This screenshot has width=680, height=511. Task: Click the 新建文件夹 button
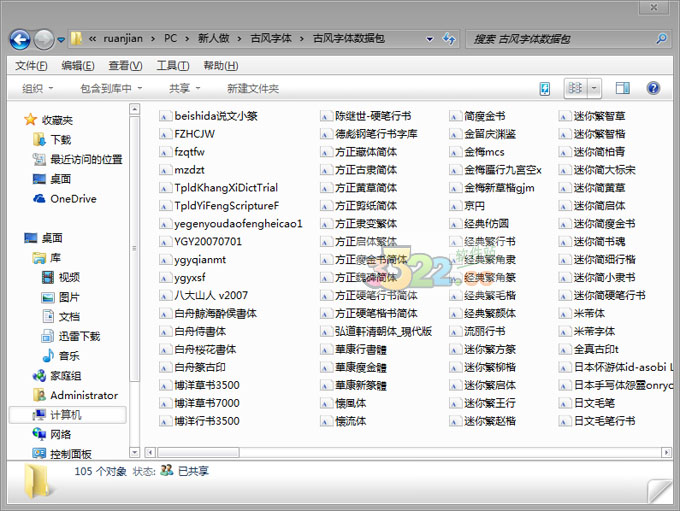pyautogui.click(x=253, y=88)
